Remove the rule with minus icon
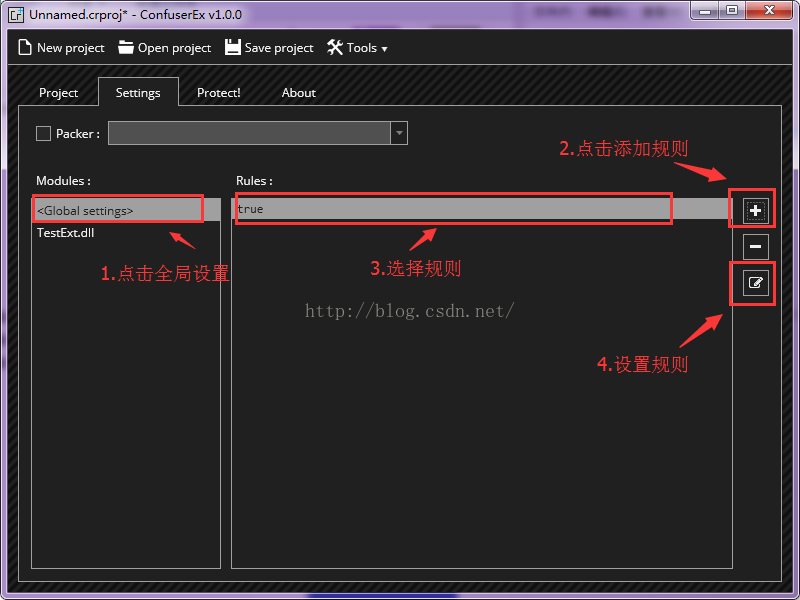This screenshot has height=600, width=800. point(756,246)
